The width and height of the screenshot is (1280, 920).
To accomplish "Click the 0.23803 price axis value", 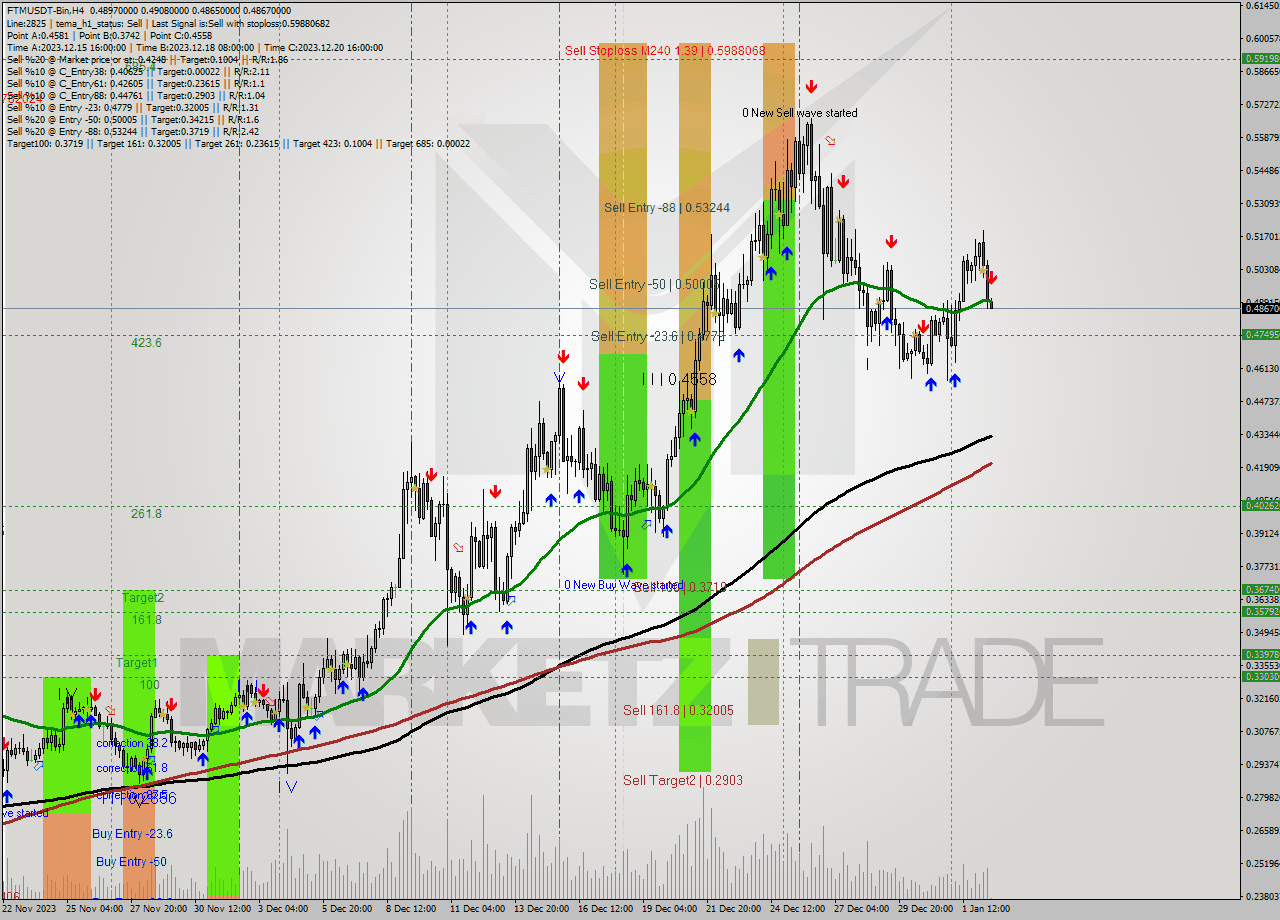I will coord(1262,896).
